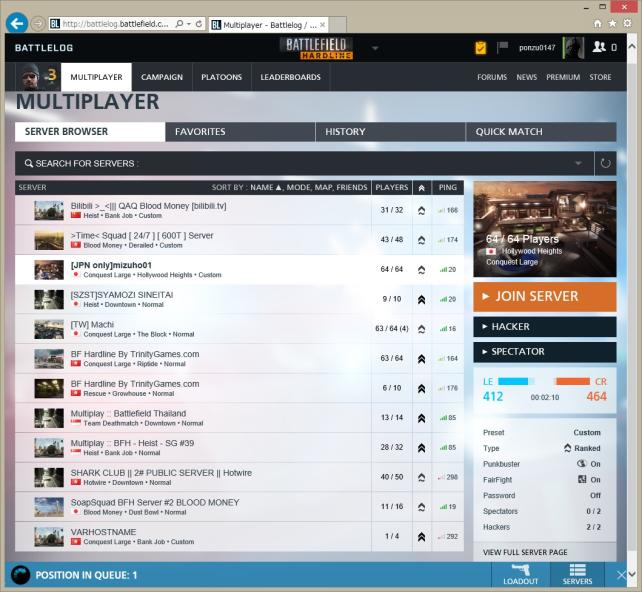Sort the server list by Mode
Screen dimensions: 642x592
click(298, 188)
